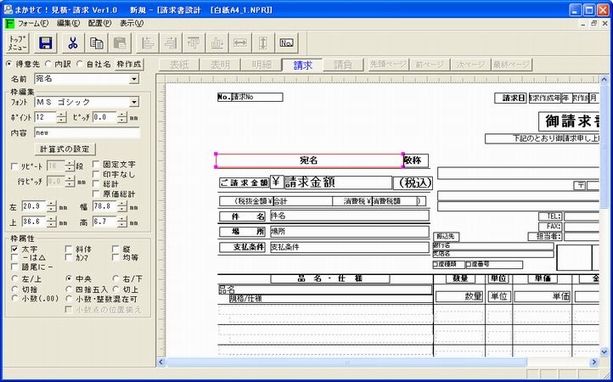613x382 pixels.
Task: Click the copy icon in the toolbar
Action: click(96, 43)
